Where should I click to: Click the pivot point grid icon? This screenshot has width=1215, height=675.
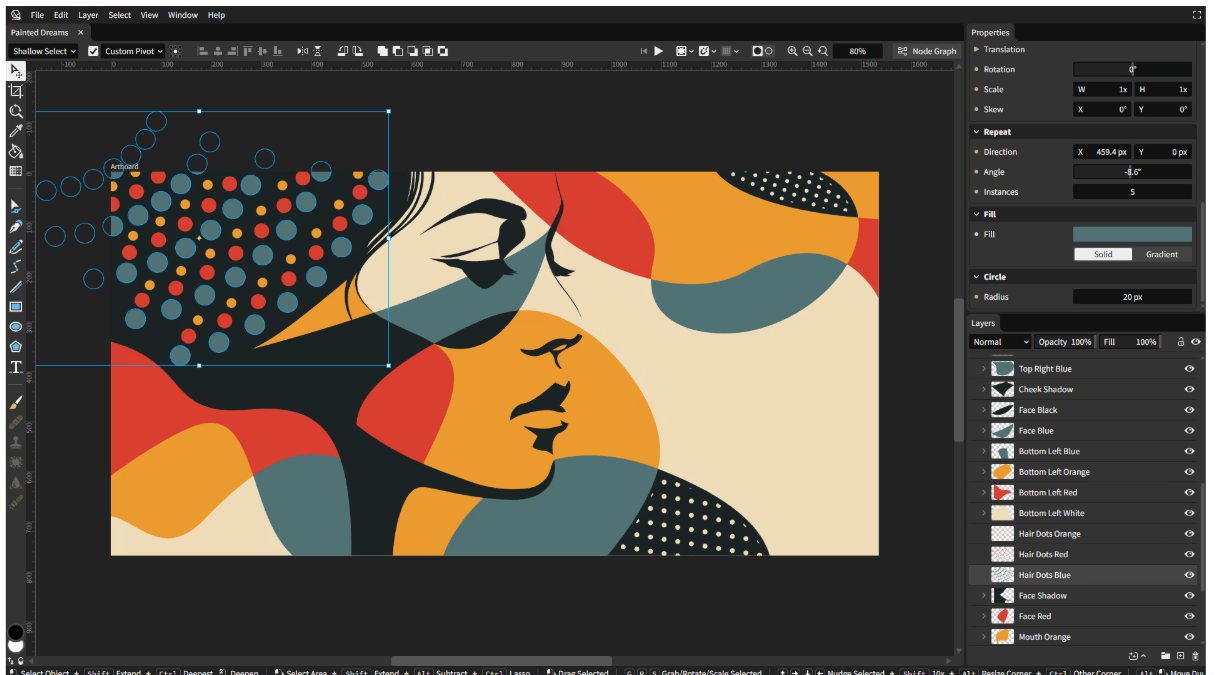(x=176, y=51)
